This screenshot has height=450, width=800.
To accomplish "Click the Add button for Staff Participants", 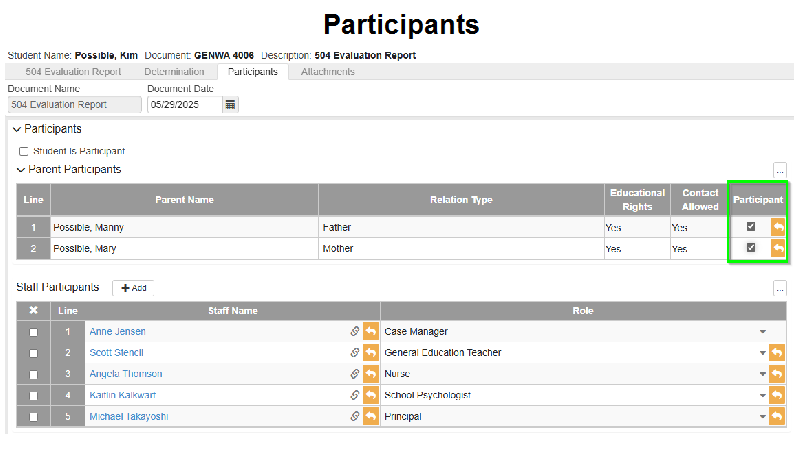I will click(134, 288).
